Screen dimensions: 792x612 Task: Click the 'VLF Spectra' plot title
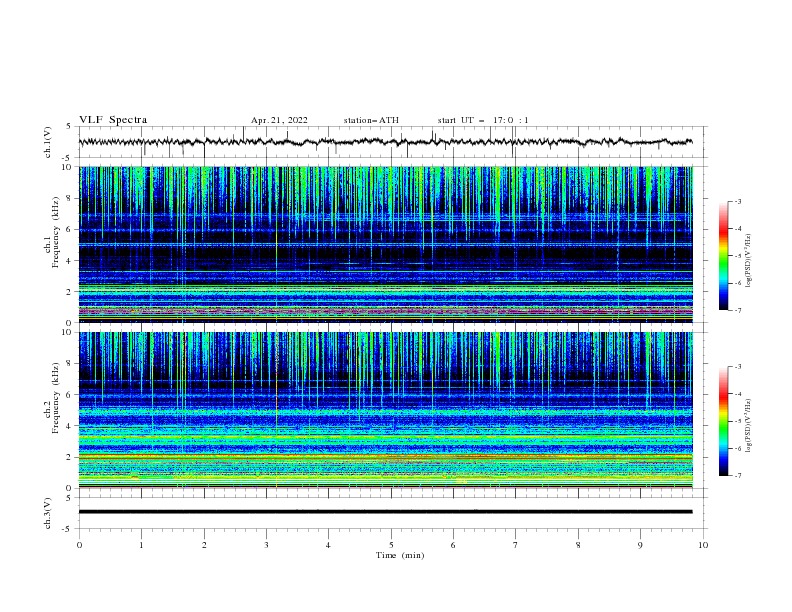point(113,120)
